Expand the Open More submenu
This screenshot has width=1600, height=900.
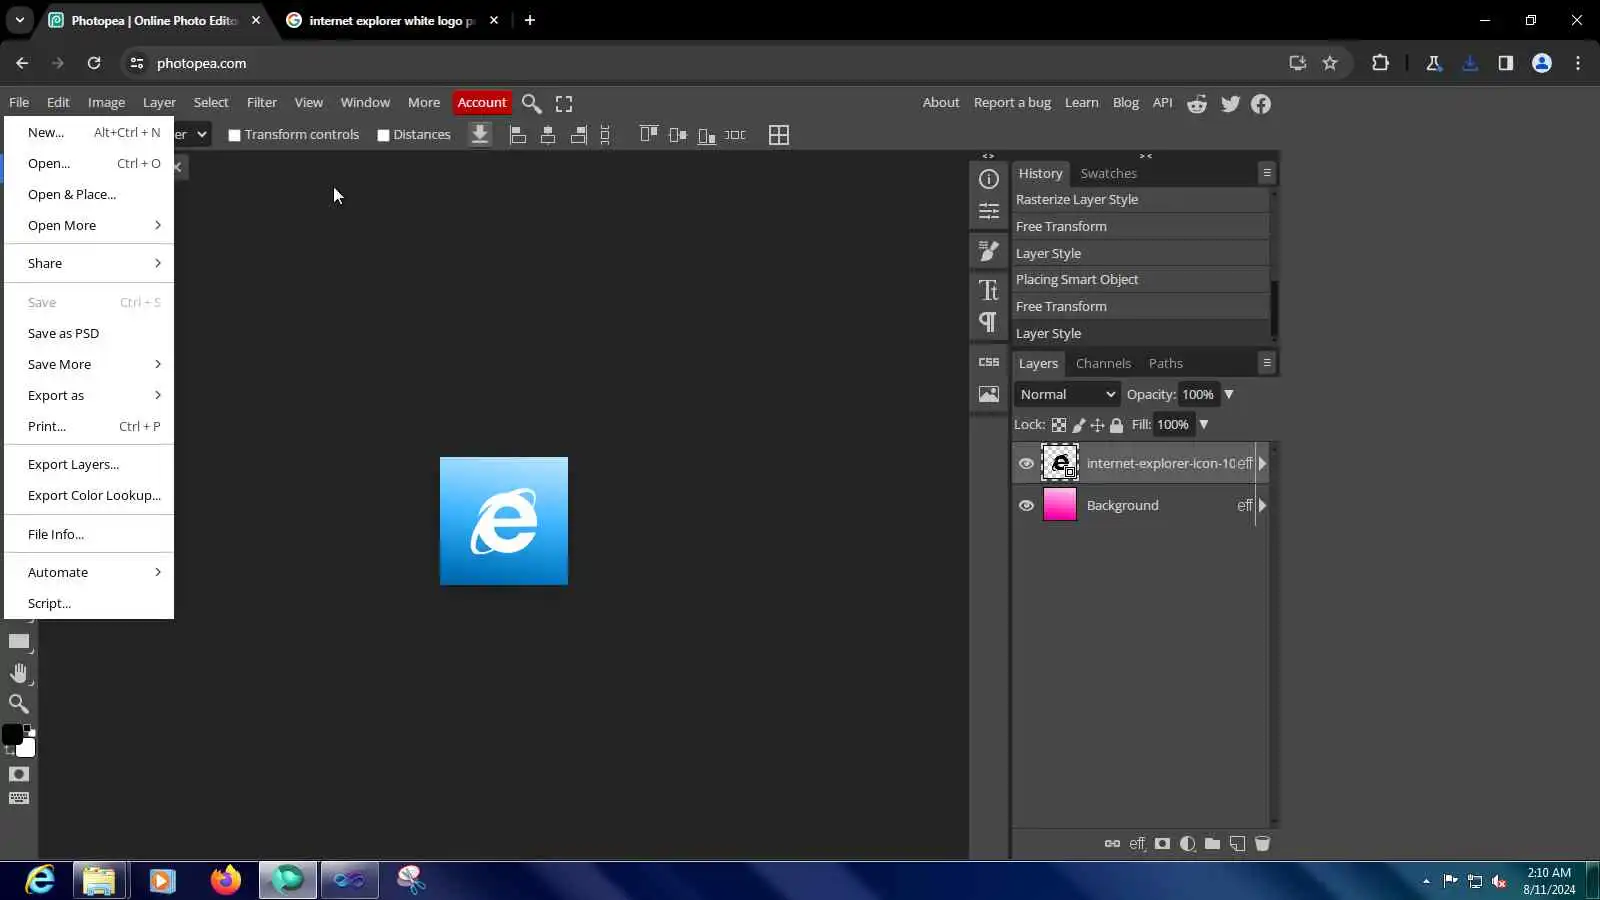(x=89, y=226)
